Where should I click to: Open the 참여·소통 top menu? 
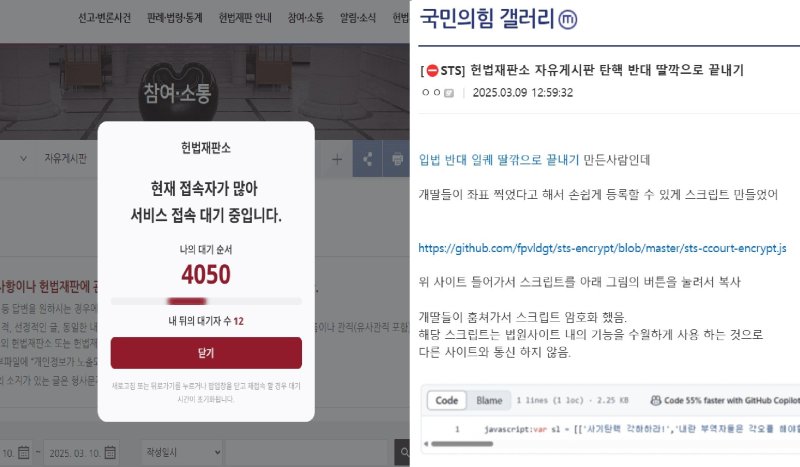point(306,18)
